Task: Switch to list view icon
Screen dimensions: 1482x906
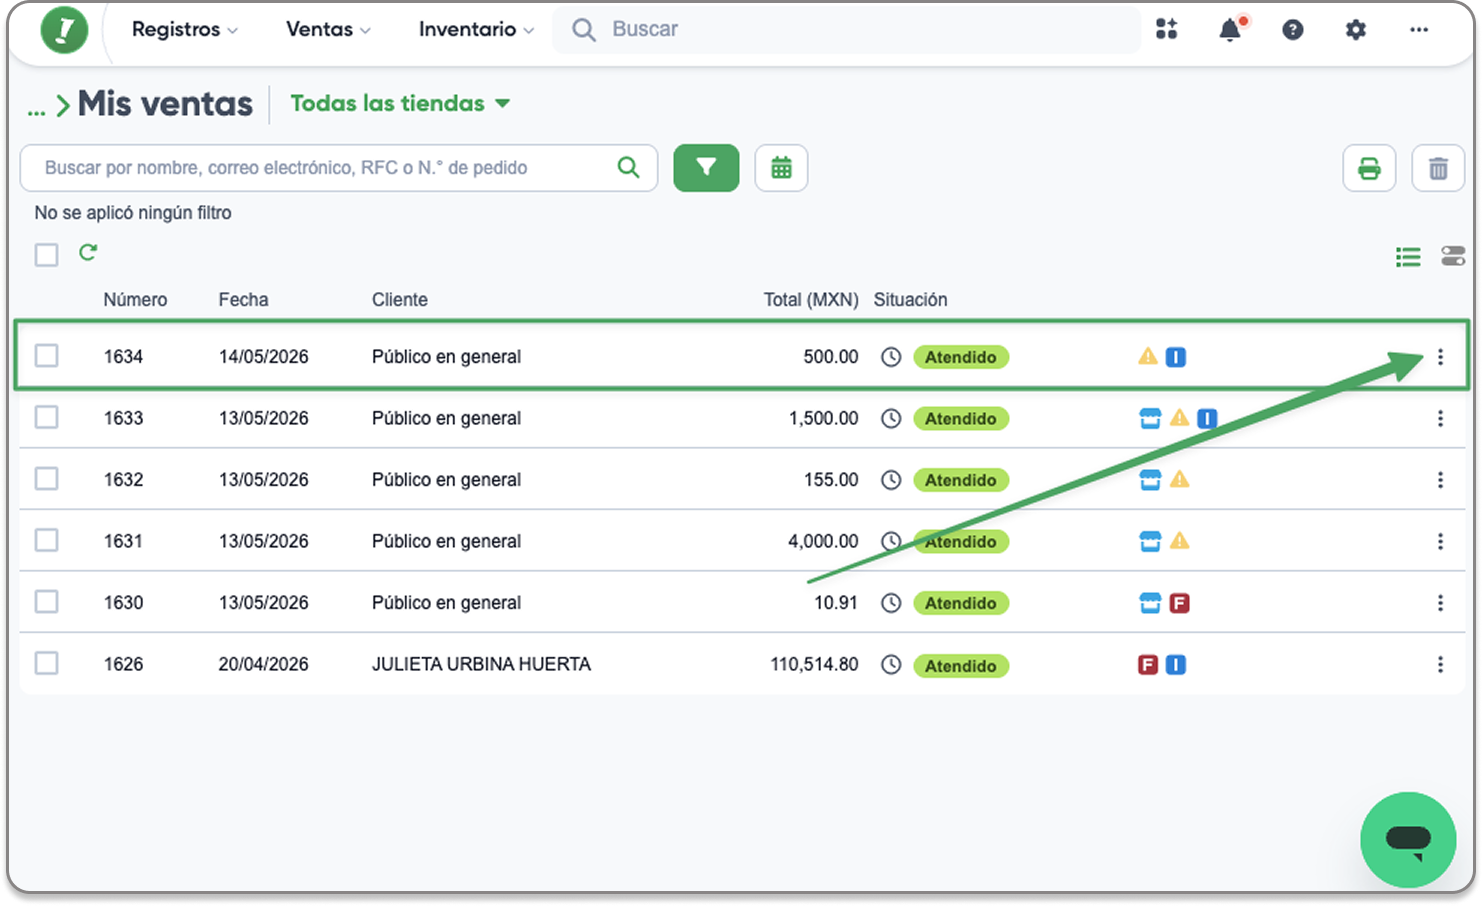Action: [x=1408, y=257]
